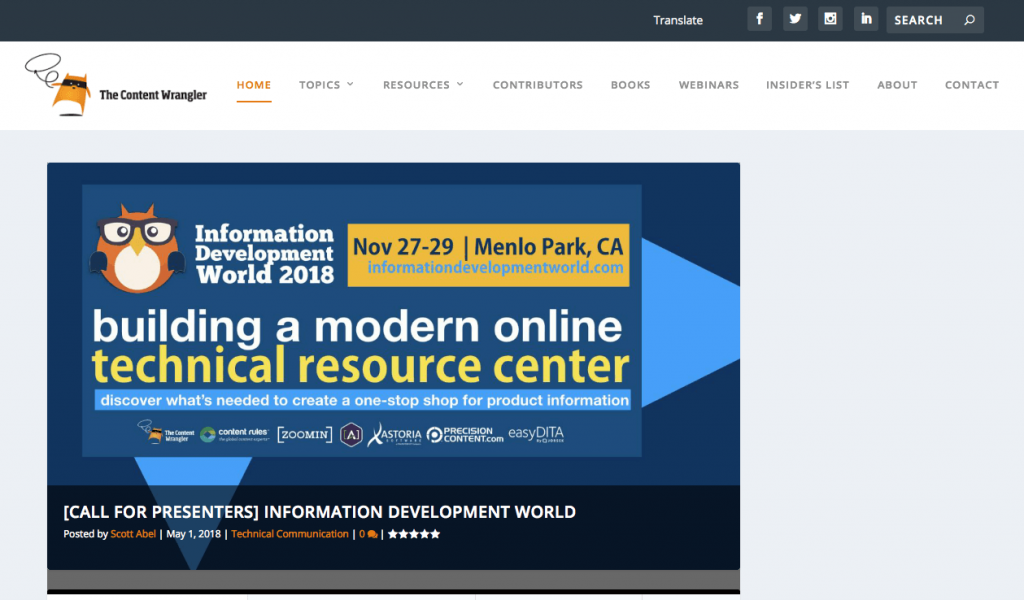The image size is (1024, 600).
Task: Open the RESOURCES dropdown menu
Action: point(422,85)
